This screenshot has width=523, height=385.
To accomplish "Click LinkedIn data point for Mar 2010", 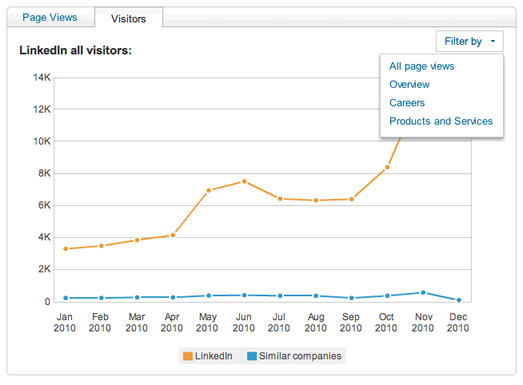I will click(137, 240).
